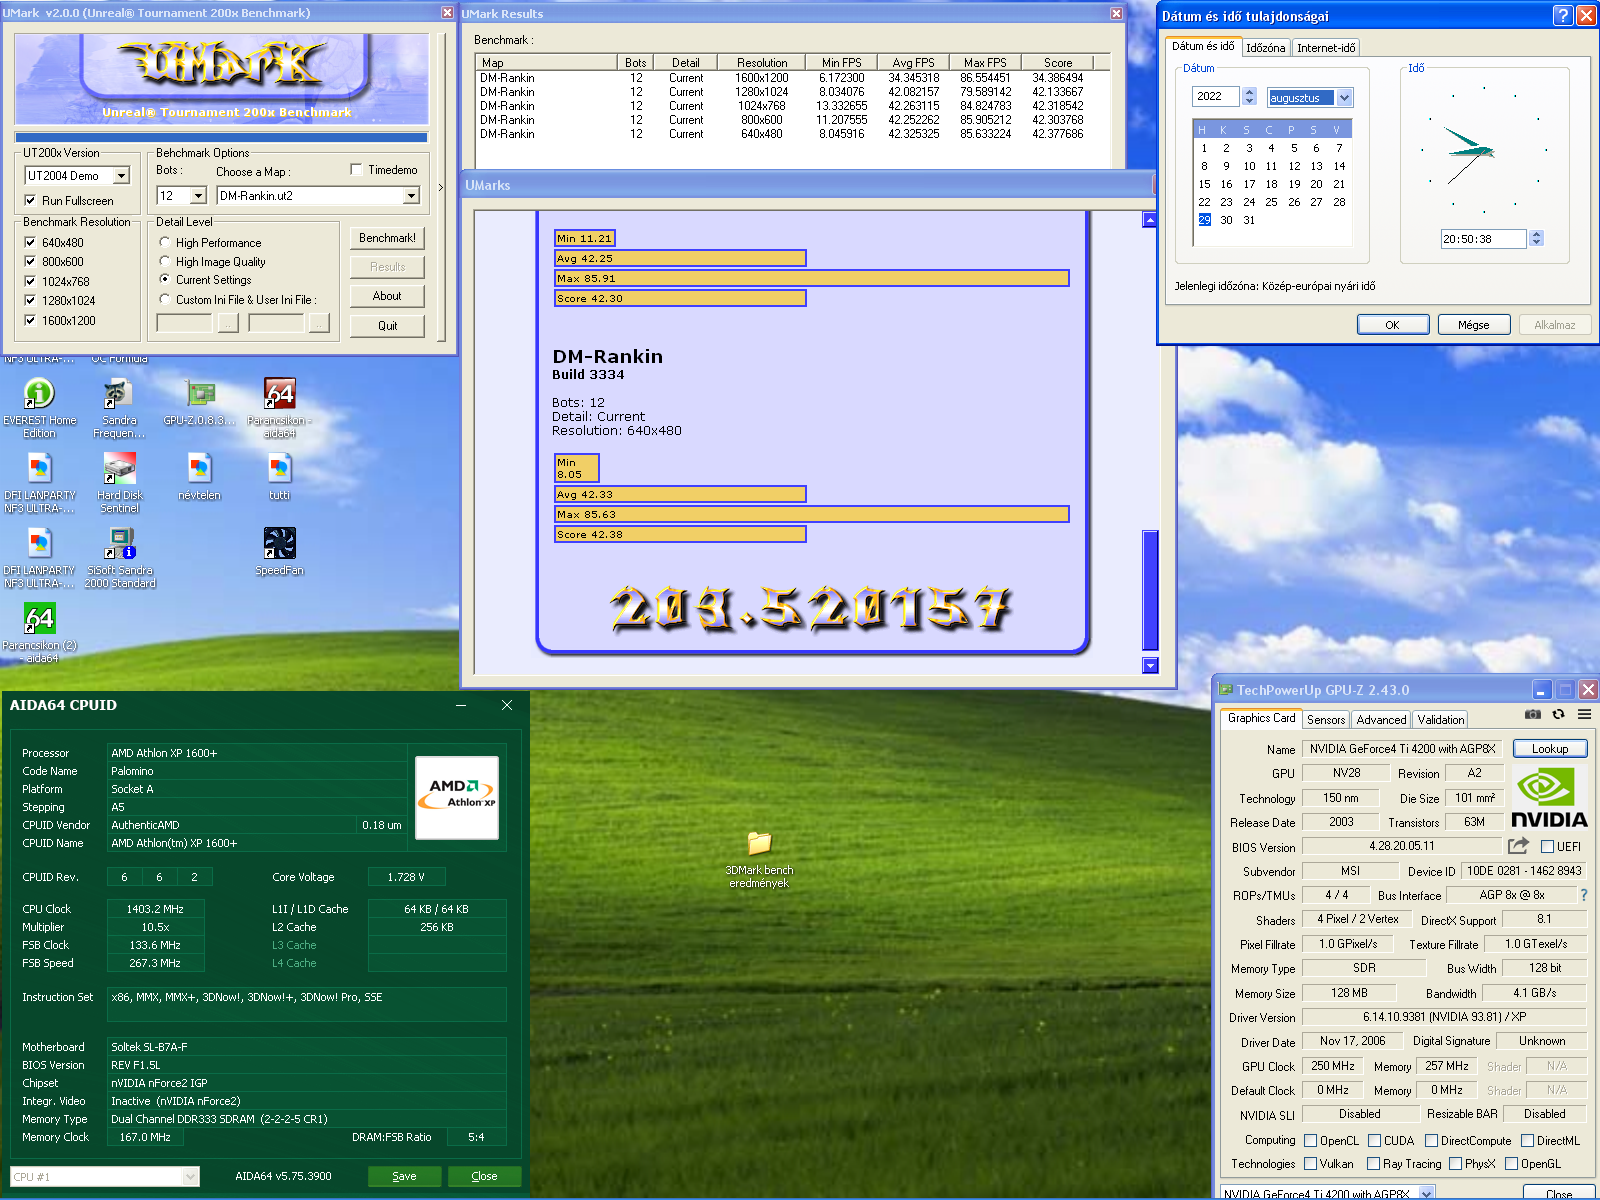
Task: Click OK in the date dialog
Action: pyautogui.click(x=1392, y=325)
